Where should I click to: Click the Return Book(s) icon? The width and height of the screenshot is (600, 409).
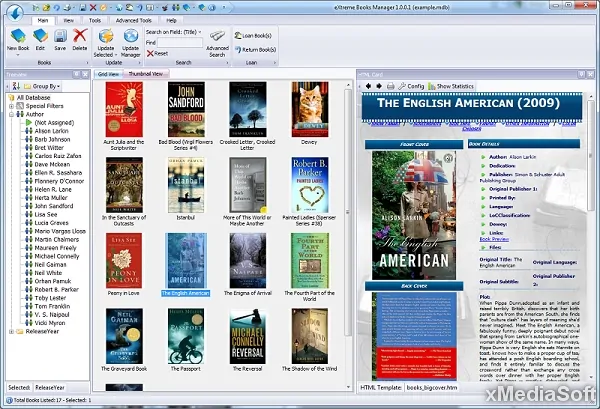pyautogui.click(x=238, y=50)
